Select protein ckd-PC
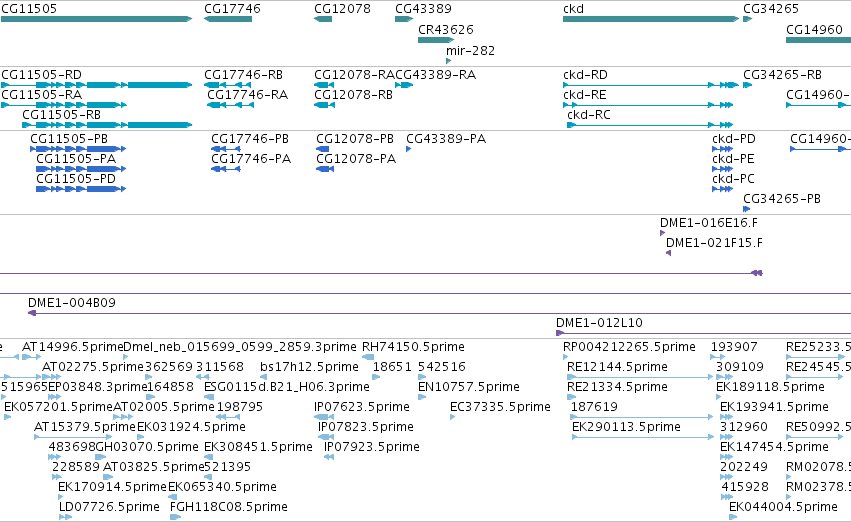 pos(722,189)
